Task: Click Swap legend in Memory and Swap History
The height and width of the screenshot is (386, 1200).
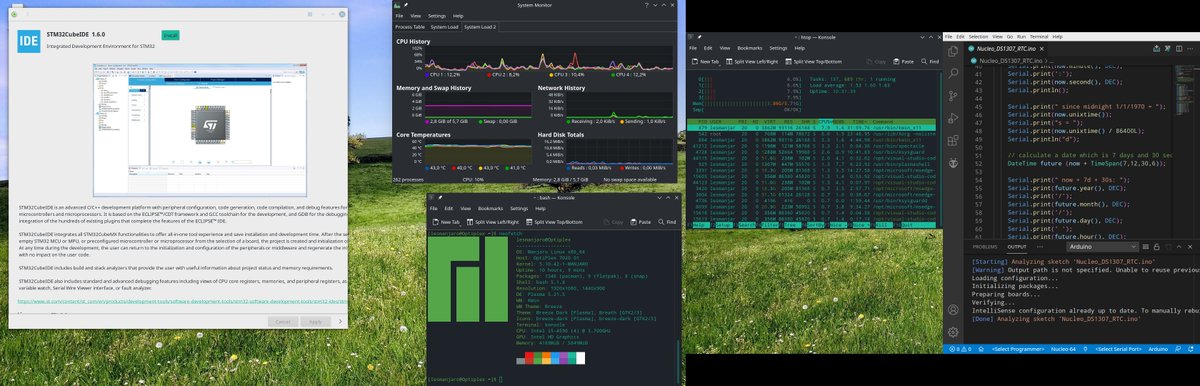Action: pyautogui.click(x=499, y=122)
